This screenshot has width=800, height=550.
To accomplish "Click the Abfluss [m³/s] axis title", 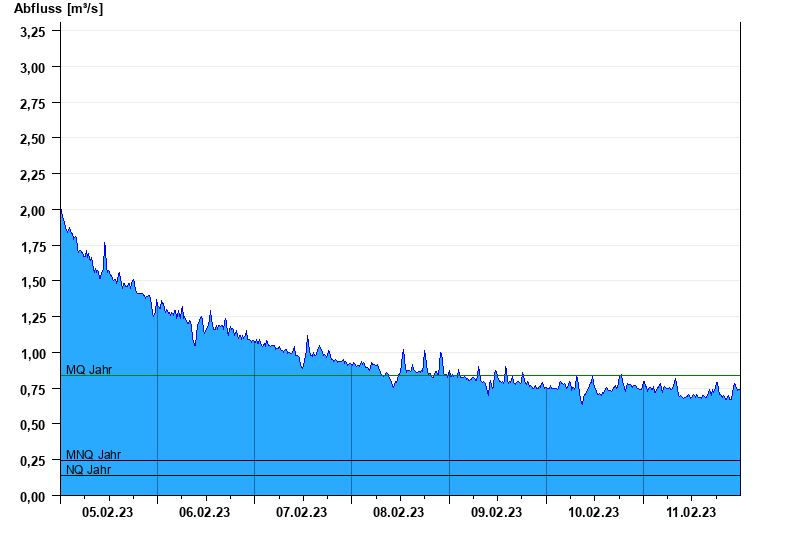I will click(x=59, y=9).
